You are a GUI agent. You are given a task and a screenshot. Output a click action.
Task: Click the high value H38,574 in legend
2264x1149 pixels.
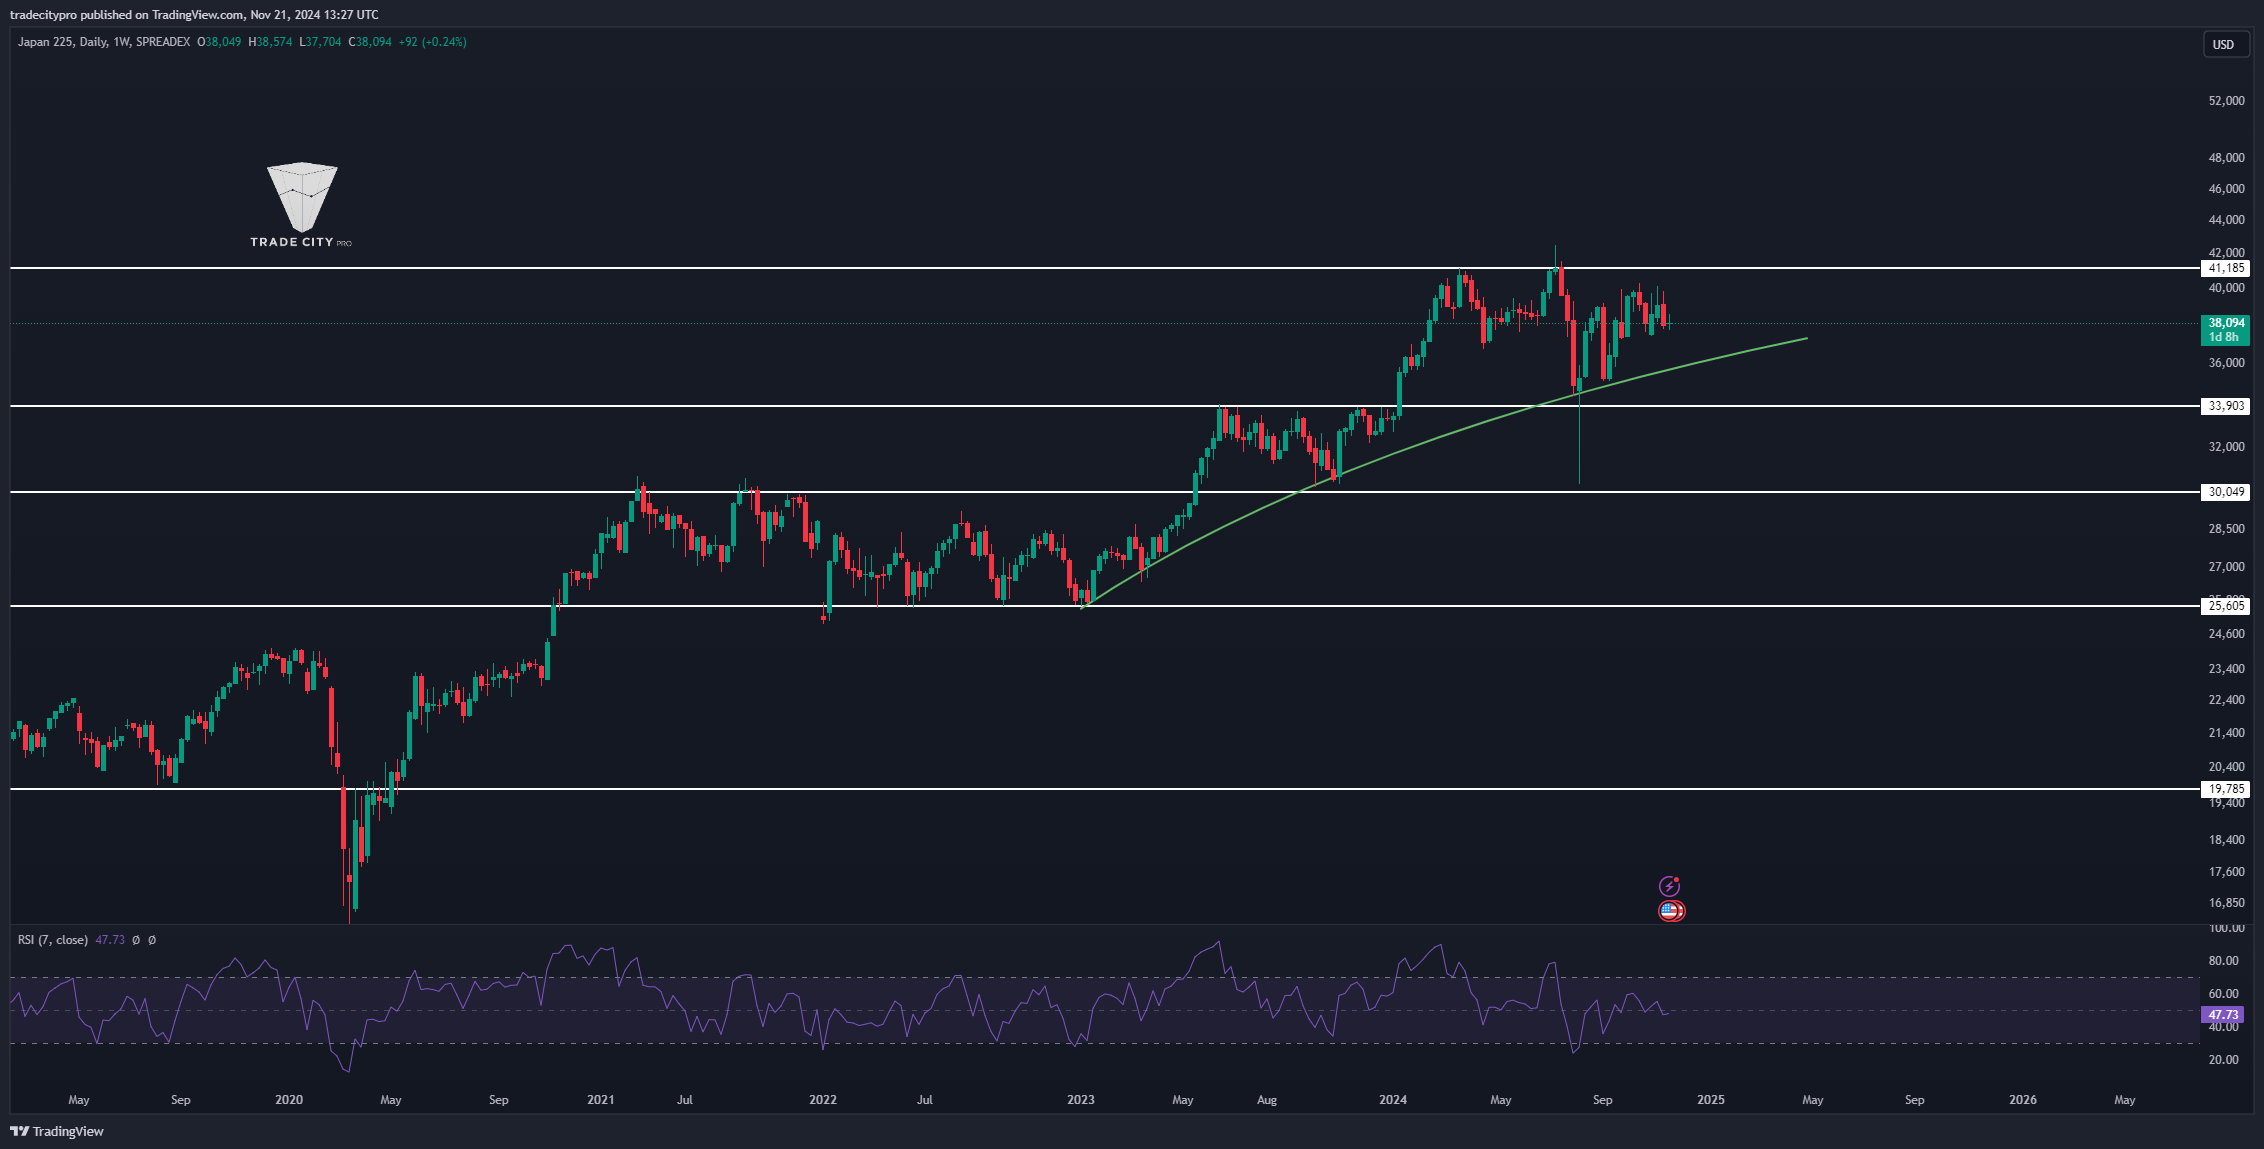click(270, 42)
